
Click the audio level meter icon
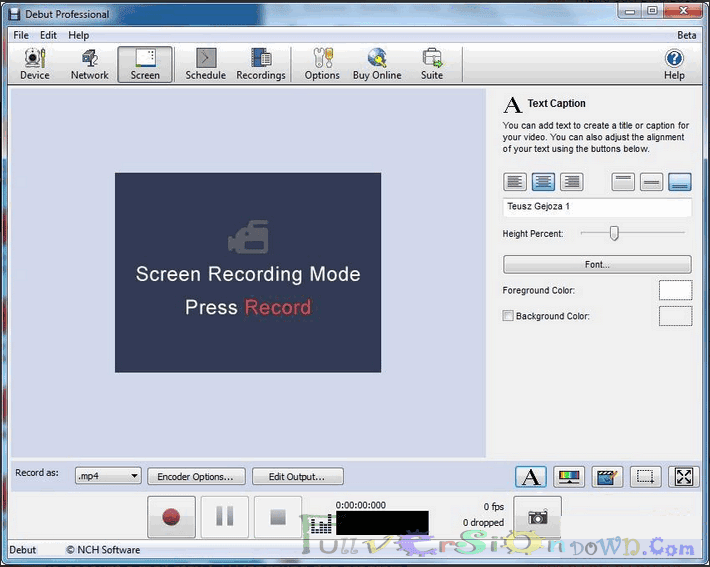coord(321,524)
